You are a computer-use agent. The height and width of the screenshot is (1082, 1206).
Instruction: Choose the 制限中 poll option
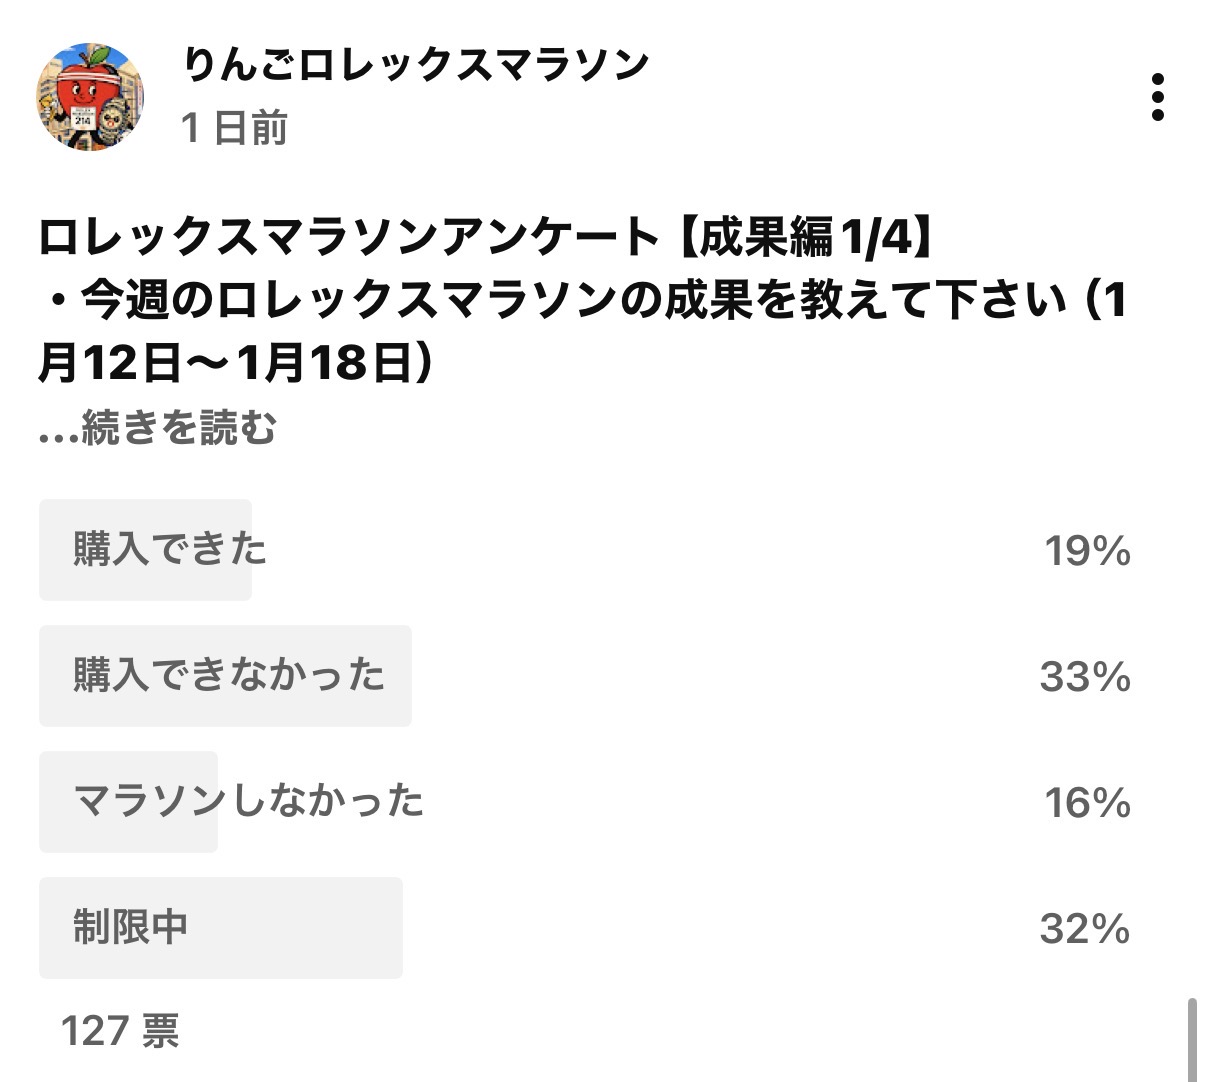point(131,928)
